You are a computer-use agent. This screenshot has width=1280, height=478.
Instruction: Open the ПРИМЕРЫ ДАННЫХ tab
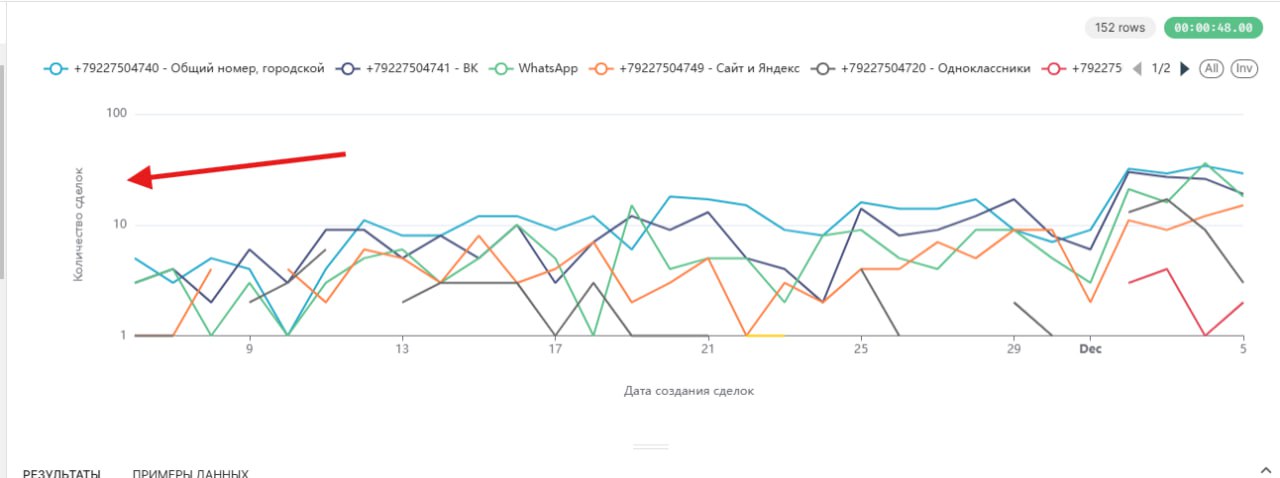coord(191,472)
